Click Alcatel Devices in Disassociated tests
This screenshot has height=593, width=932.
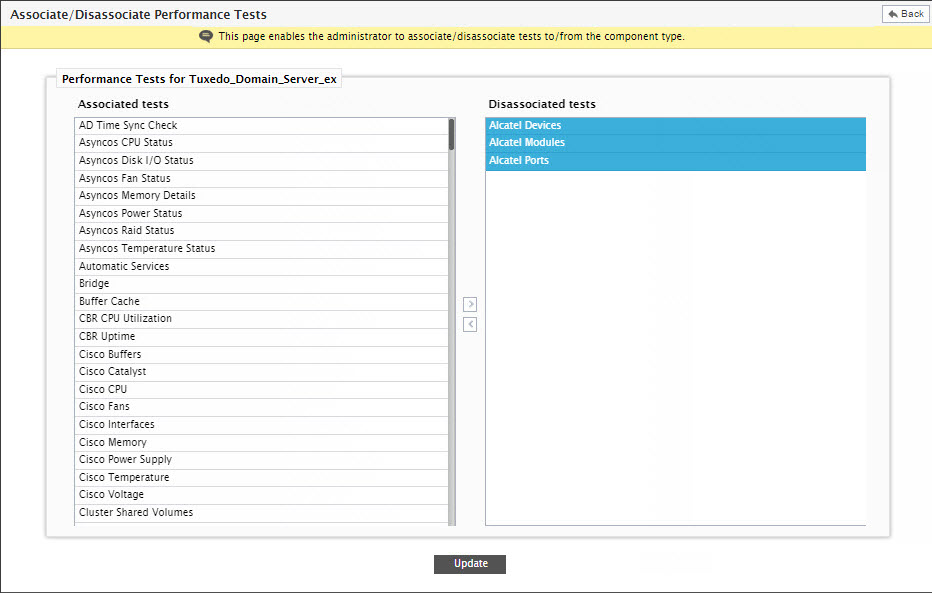[676, 125]
